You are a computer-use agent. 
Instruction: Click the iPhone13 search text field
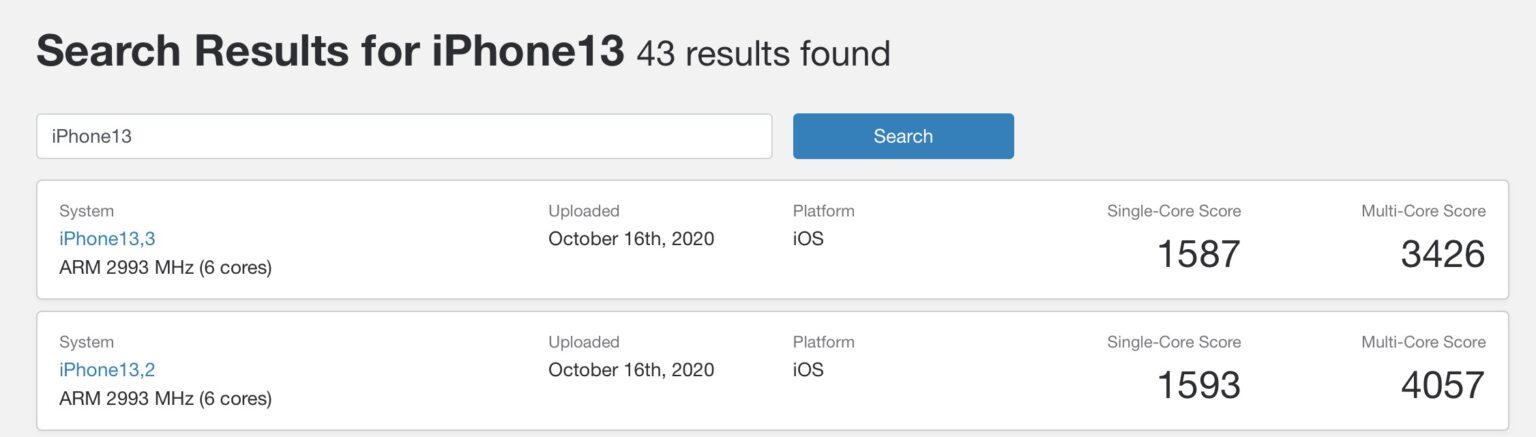[x=404, y=136]
